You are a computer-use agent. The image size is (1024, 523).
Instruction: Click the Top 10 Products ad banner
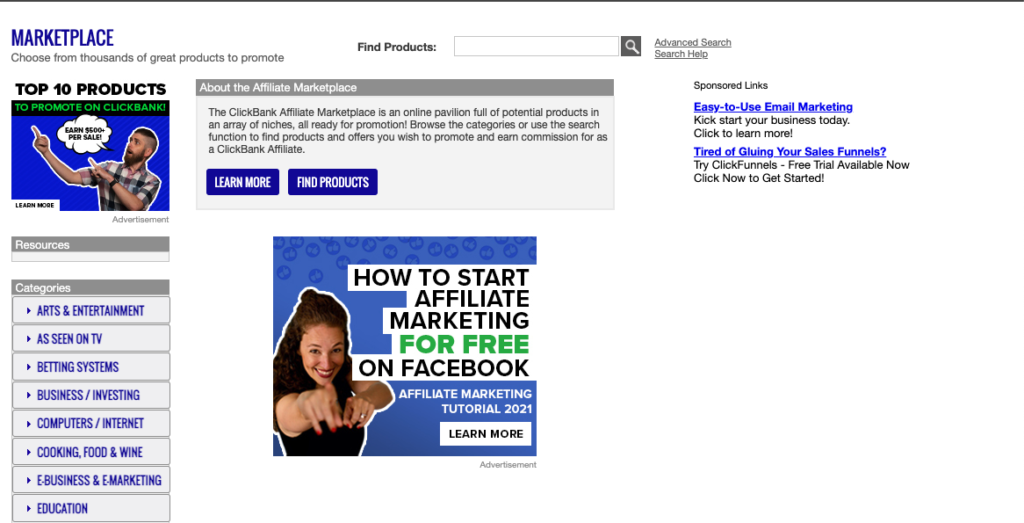pyautogui.click(x=90, y=146)
